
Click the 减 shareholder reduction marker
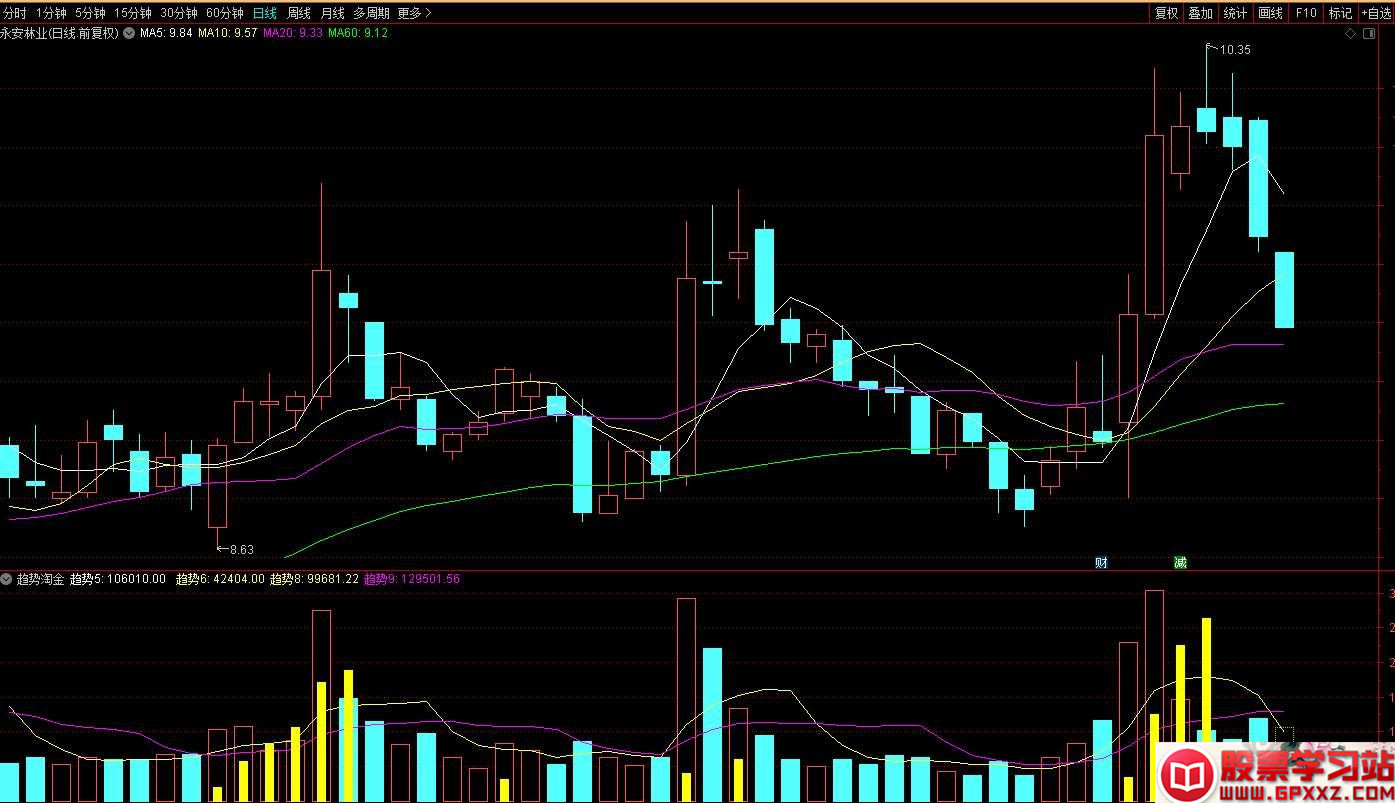pyautogui.click(x=1180, y=563)
